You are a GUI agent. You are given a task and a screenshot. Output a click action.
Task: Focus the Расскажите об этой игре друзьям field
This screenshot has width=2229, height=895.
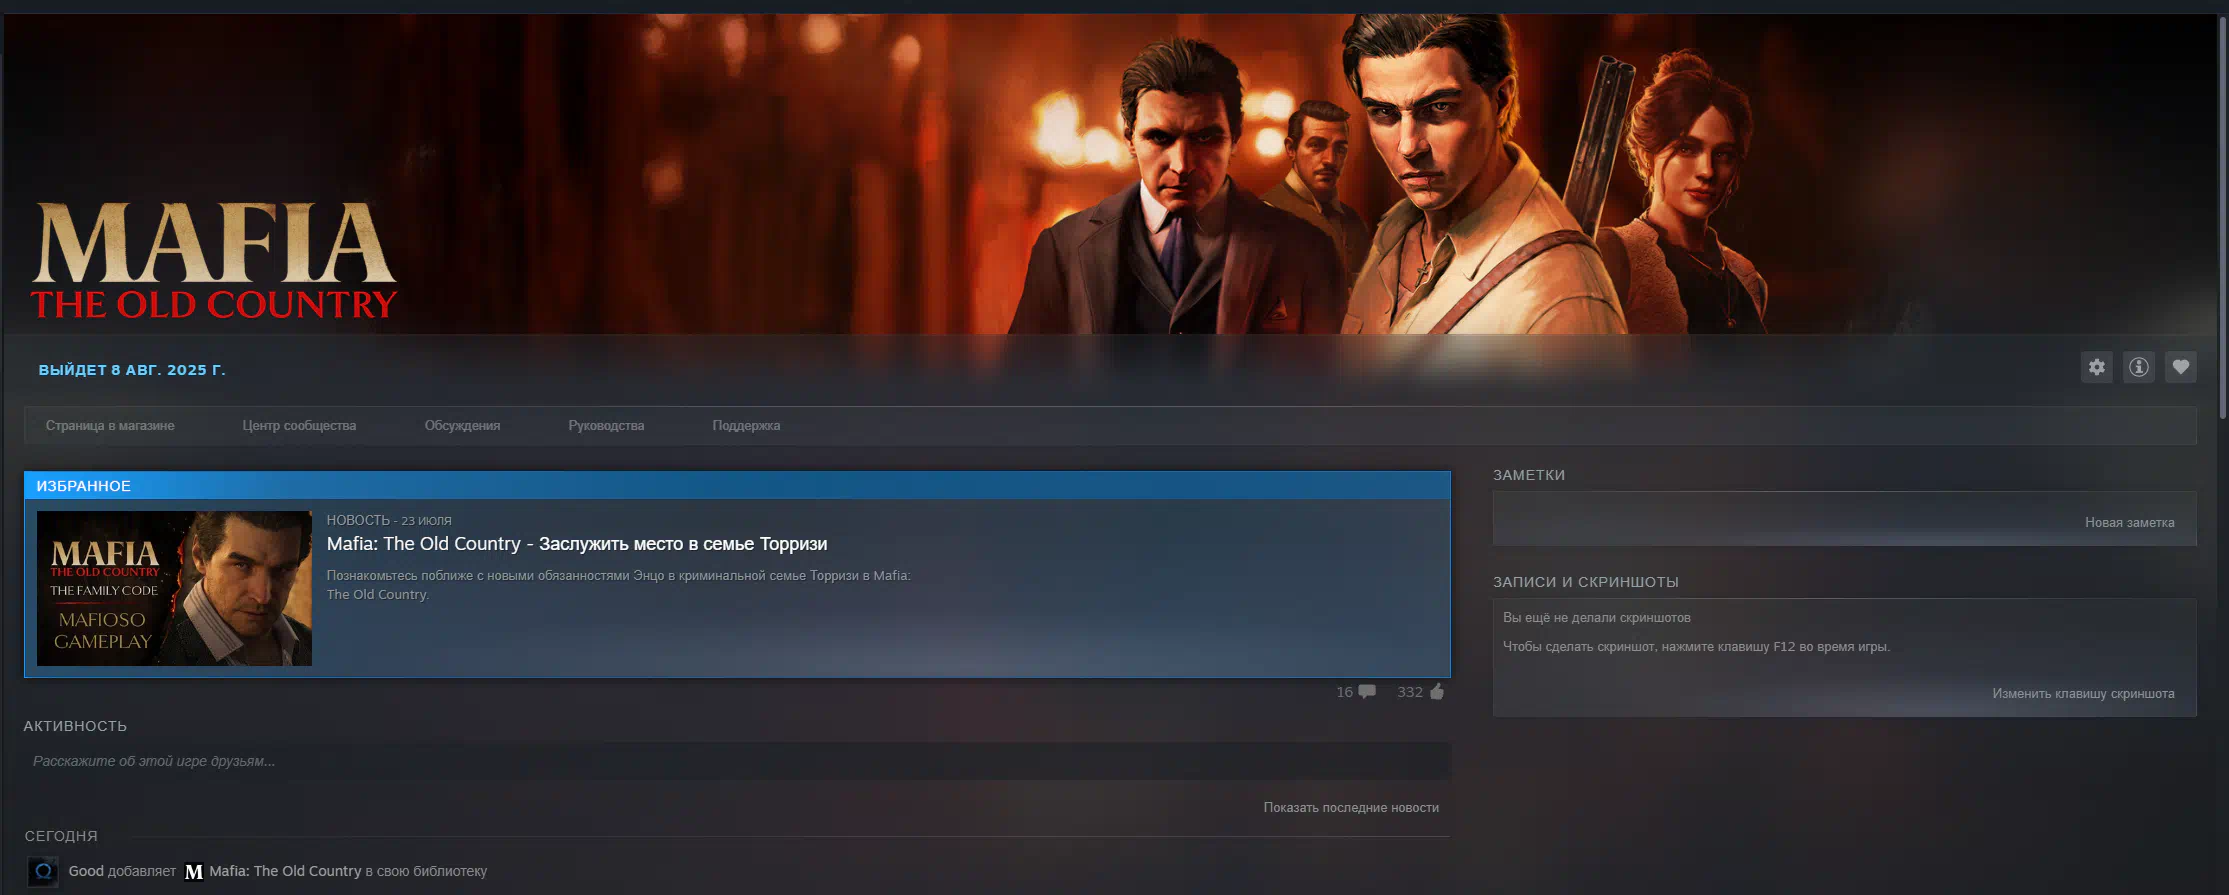pos(737,761)
